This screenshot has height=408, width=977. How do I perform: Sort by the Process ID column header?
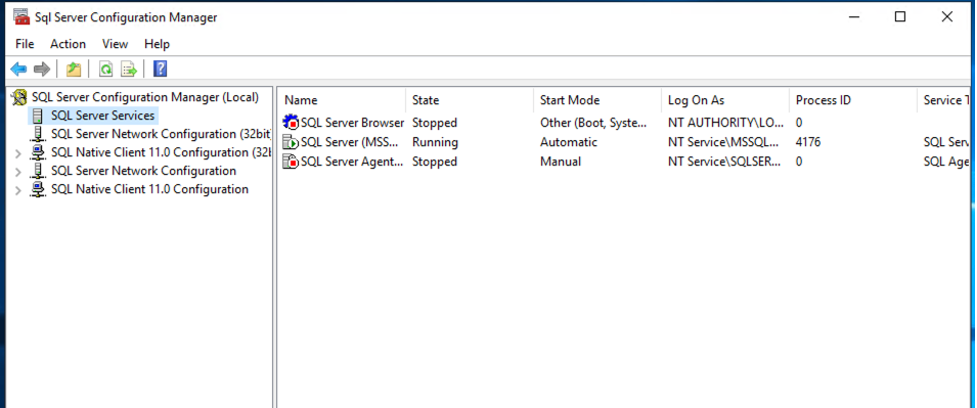[853, 100]
